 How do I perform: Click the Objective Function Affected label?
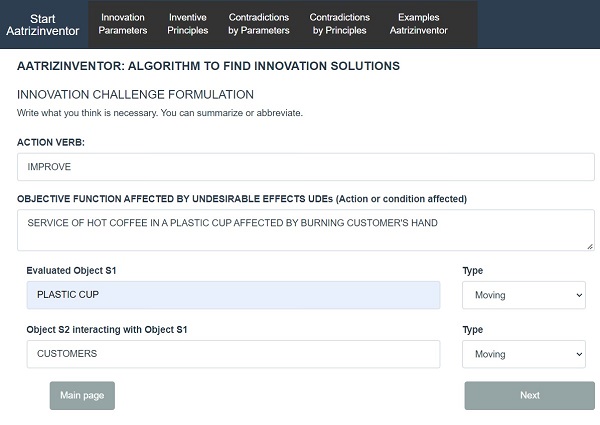click(x=241, y=198)
